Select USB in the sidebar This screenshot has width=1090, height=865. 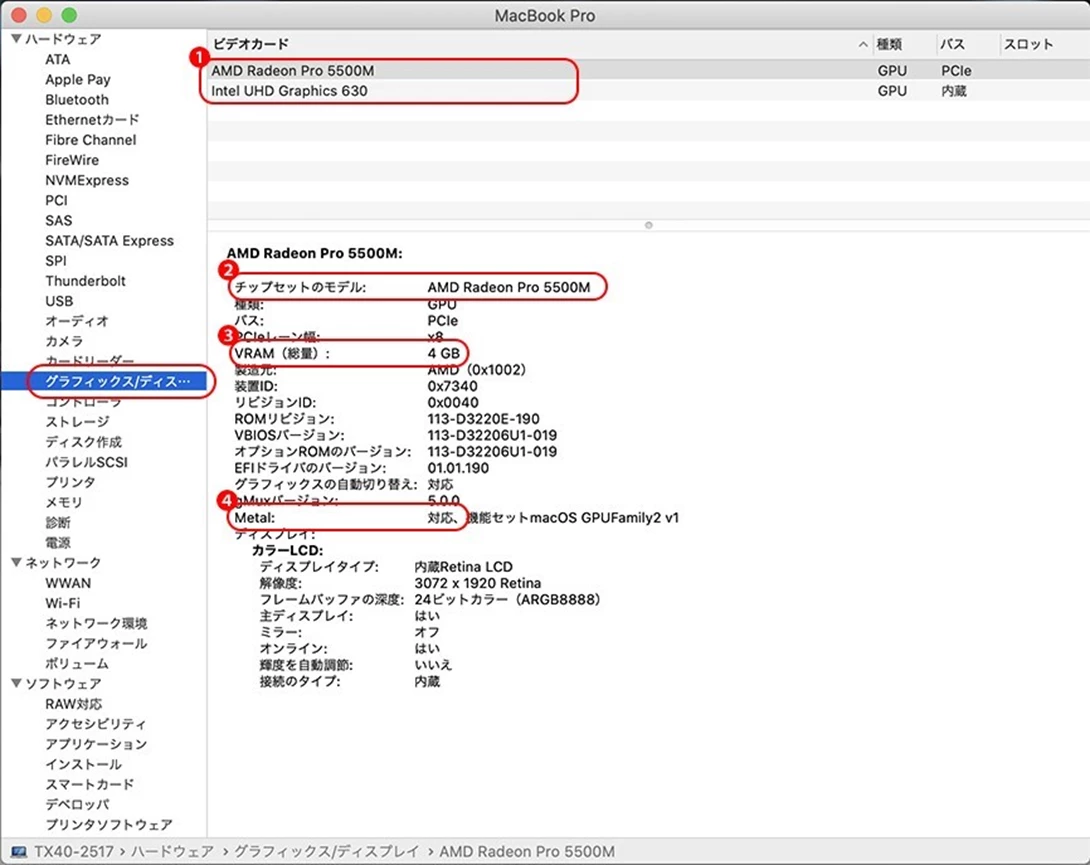coord(59,301)
